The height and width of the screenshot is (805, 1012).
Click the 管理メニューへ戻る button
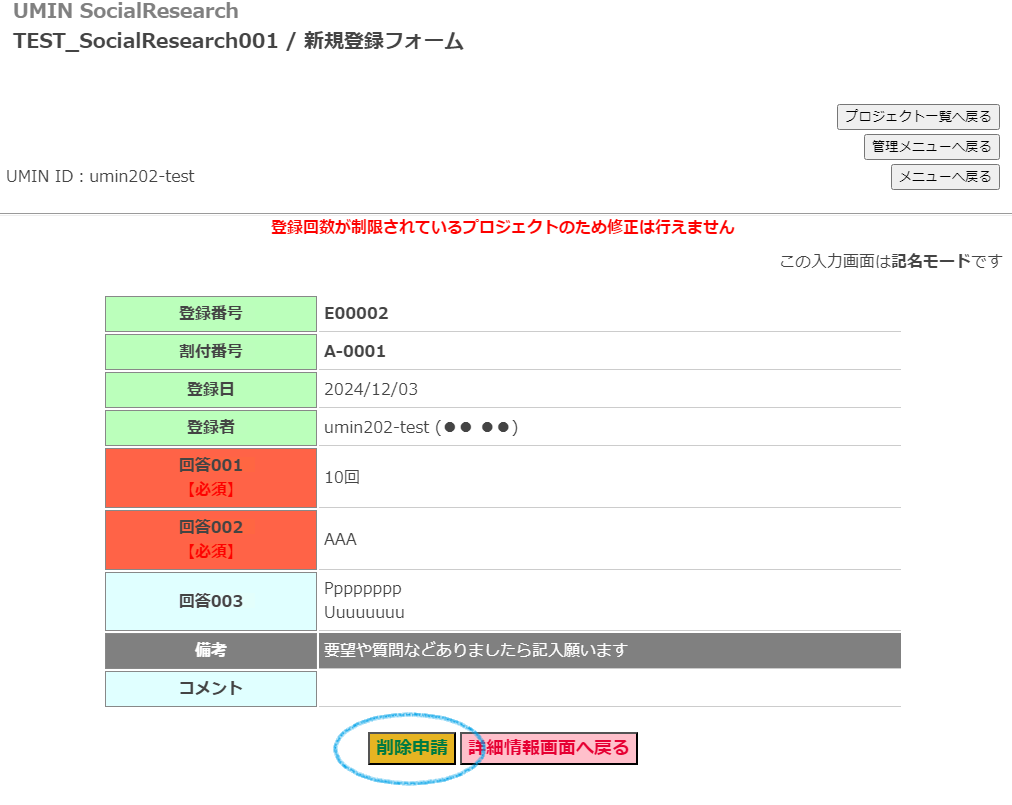[x=931, y=147]
